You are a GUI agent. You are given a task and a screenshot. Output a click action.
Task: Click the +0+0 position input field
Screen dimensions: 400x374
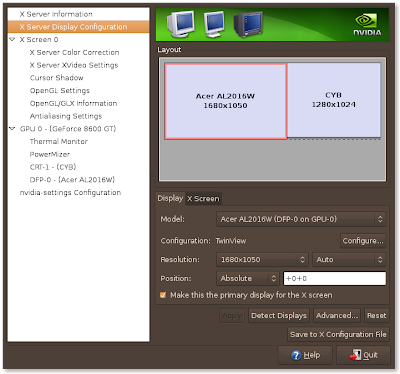point(335,278)
